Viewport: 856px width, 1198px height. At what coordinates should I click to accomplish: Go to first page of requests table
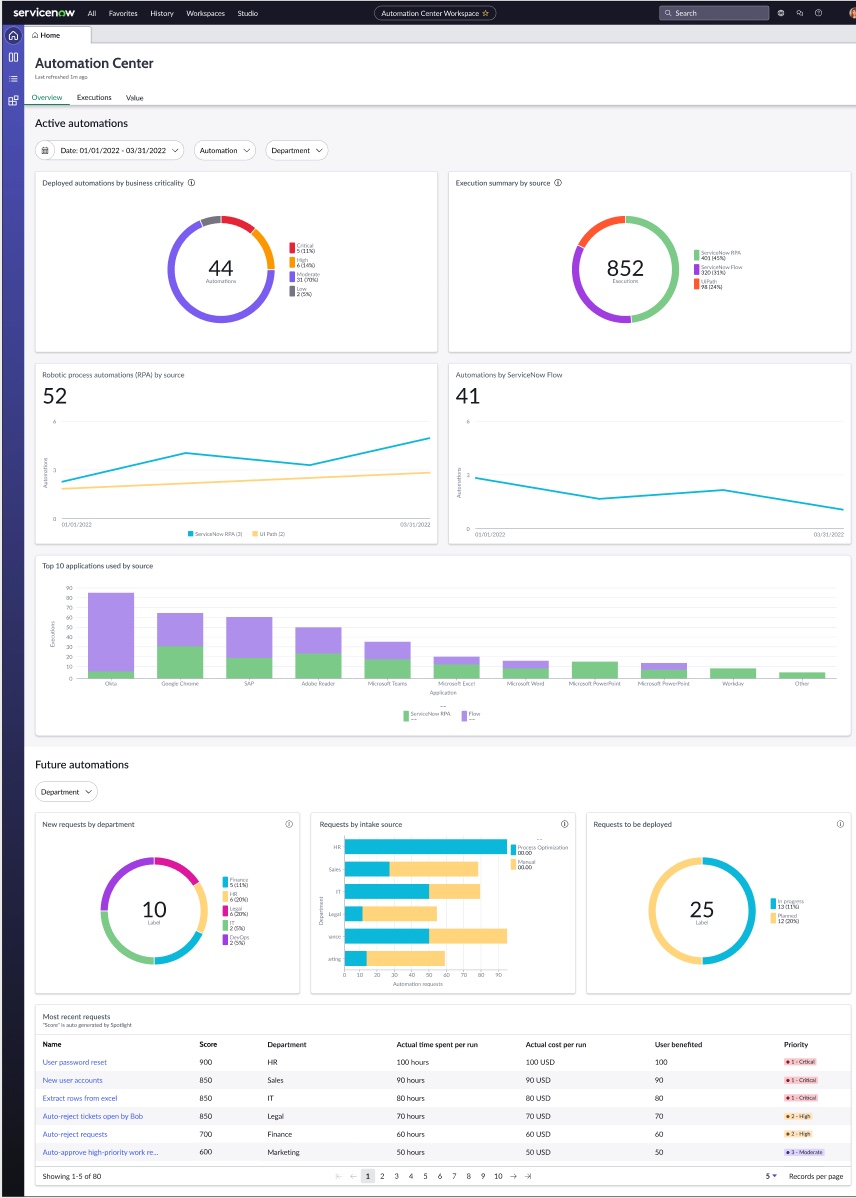[x=339, y=1177]
